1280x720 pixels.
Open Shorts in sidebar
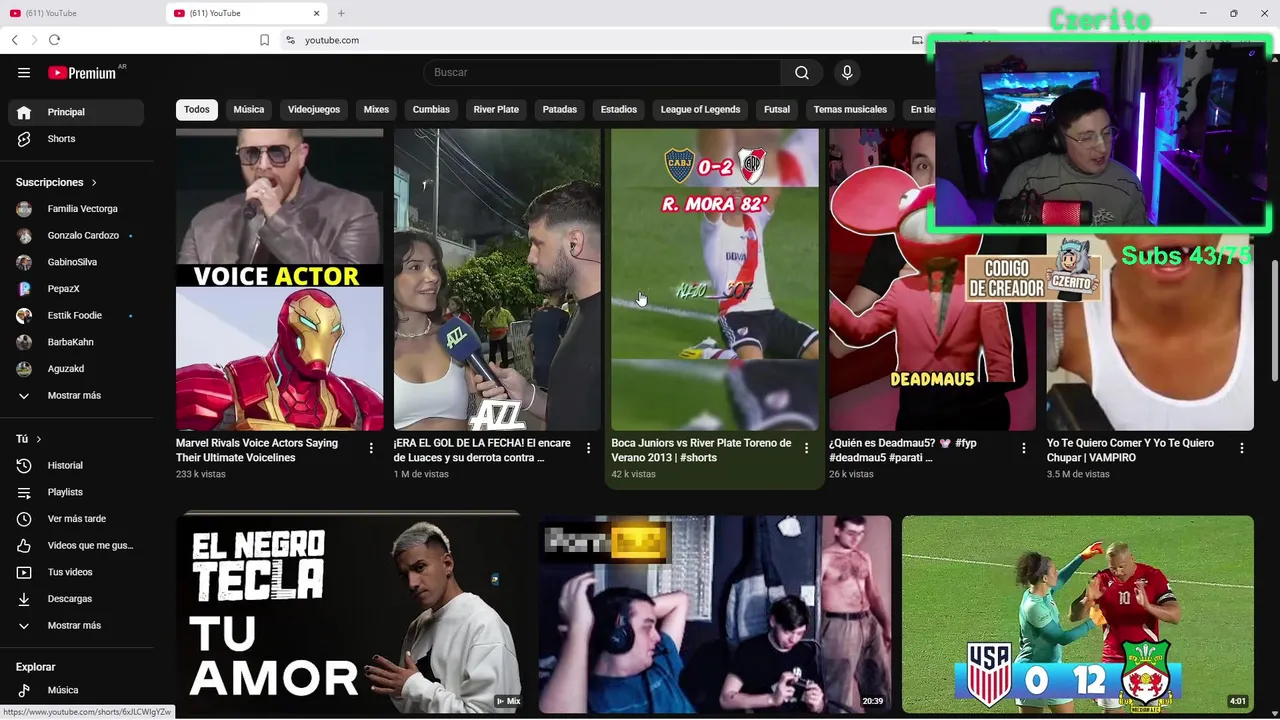76,139
